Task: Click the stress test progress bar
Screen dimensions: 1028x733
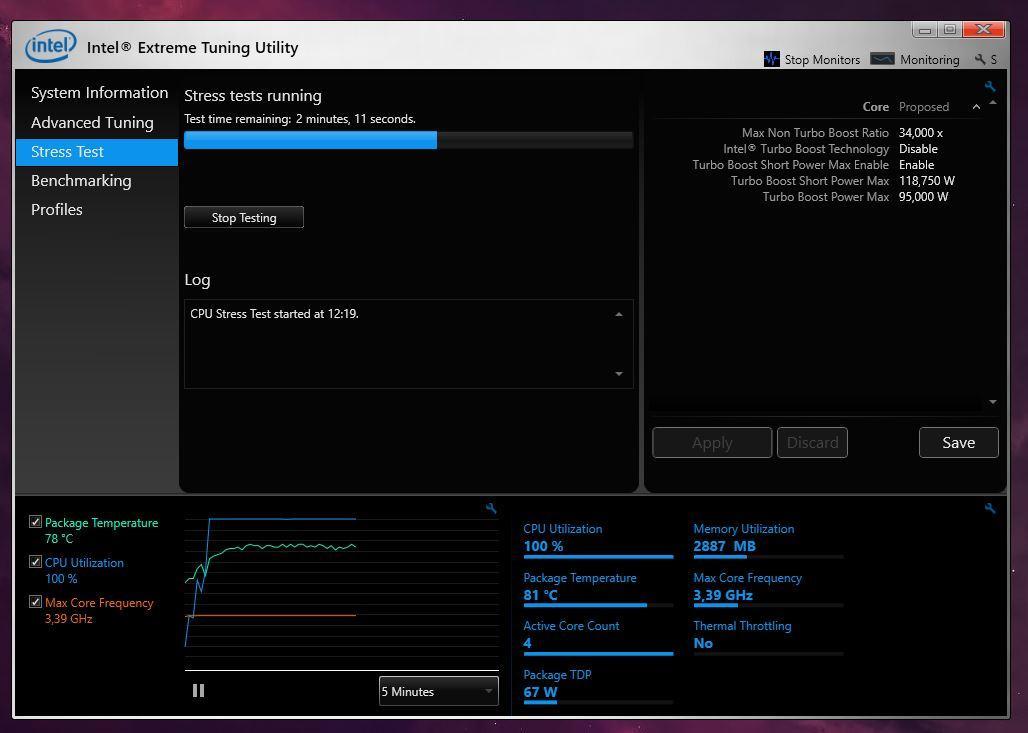Action: click(408, 140)
